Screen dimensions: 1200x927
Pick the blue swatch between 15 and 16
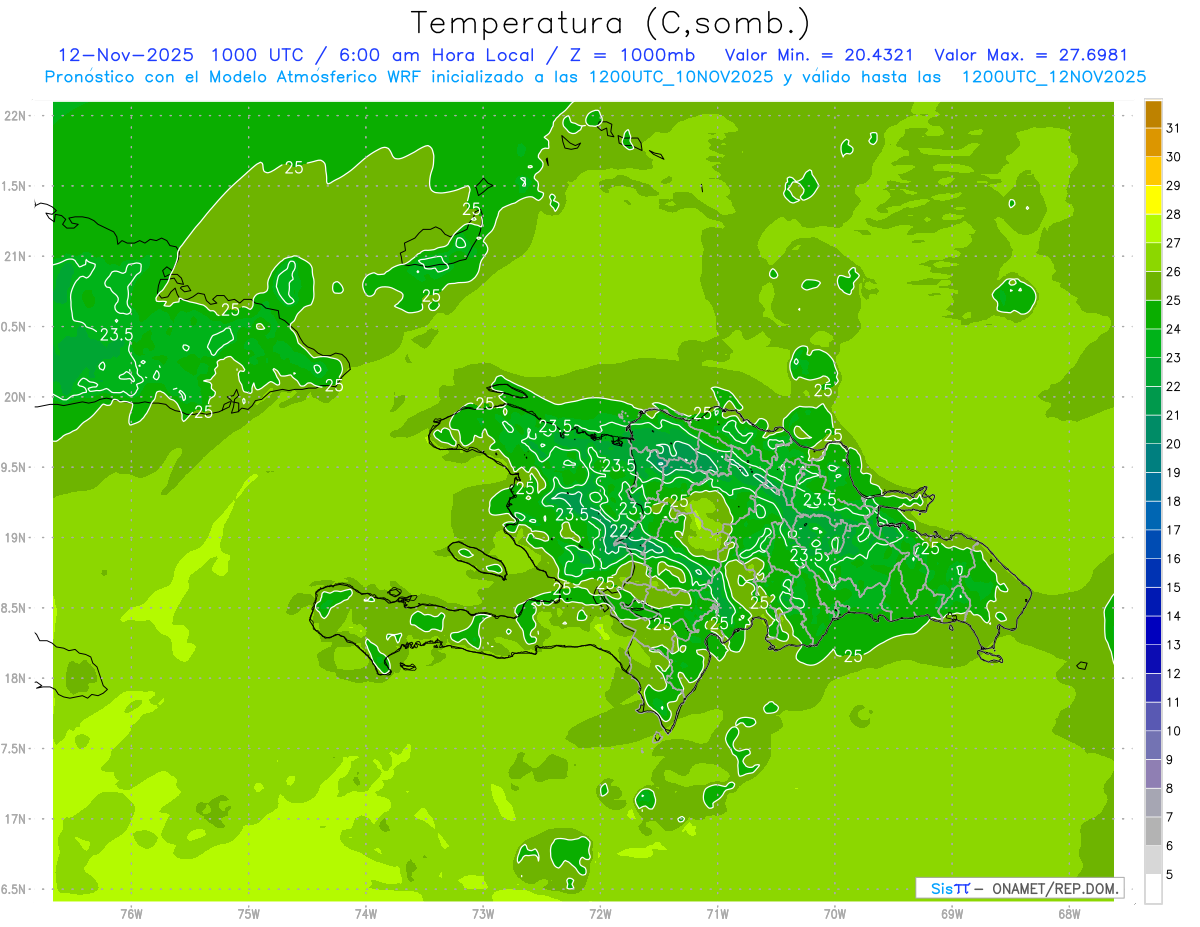(1153, 573)
